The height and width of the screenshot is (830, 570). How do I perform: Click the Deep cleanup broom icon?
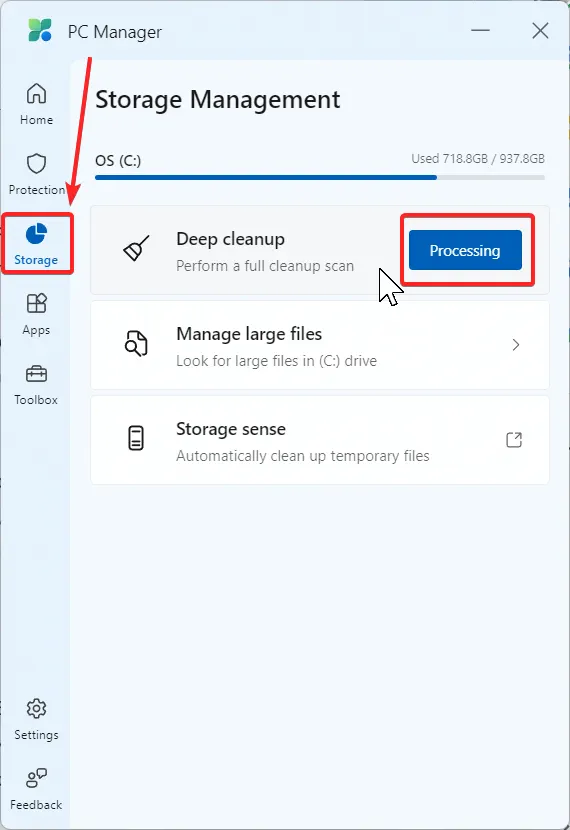click(x=136, y=248)
